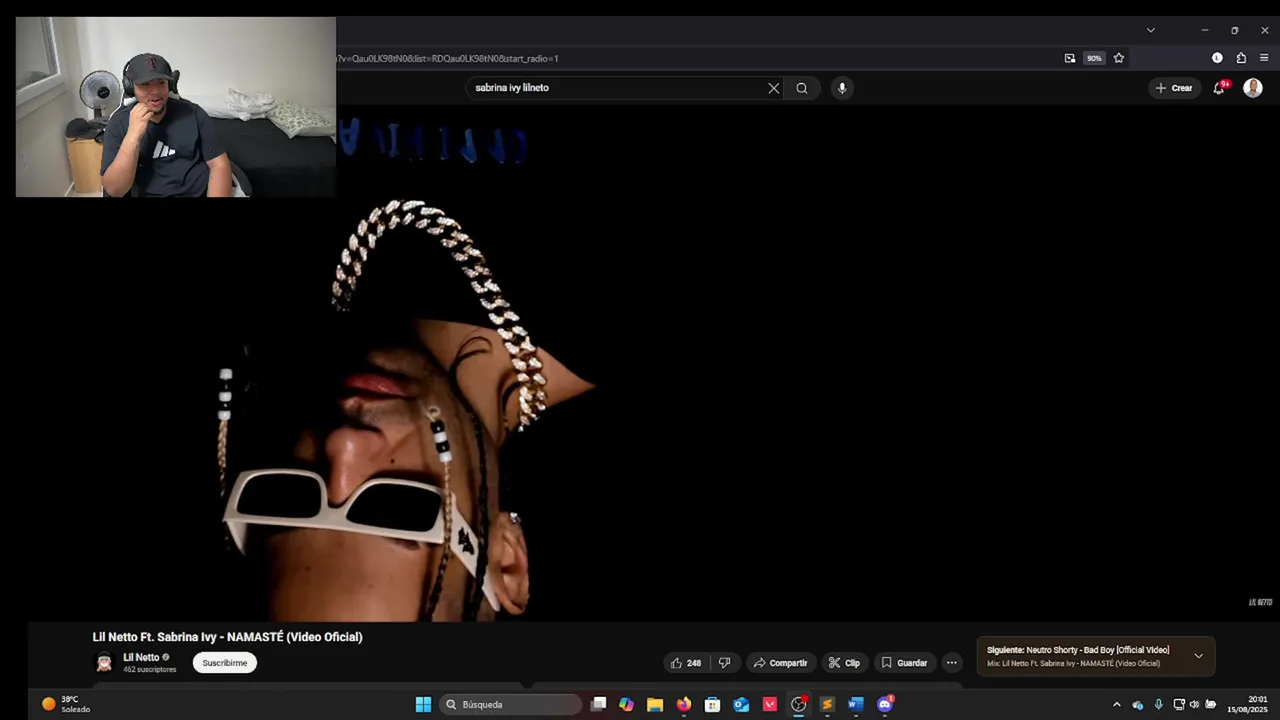Image resolution: width=1280 pixels, height=720 pixels.
Task: Open the Firefox hamburger menu
Action: pyautogui.click(x=1264, y=58)
